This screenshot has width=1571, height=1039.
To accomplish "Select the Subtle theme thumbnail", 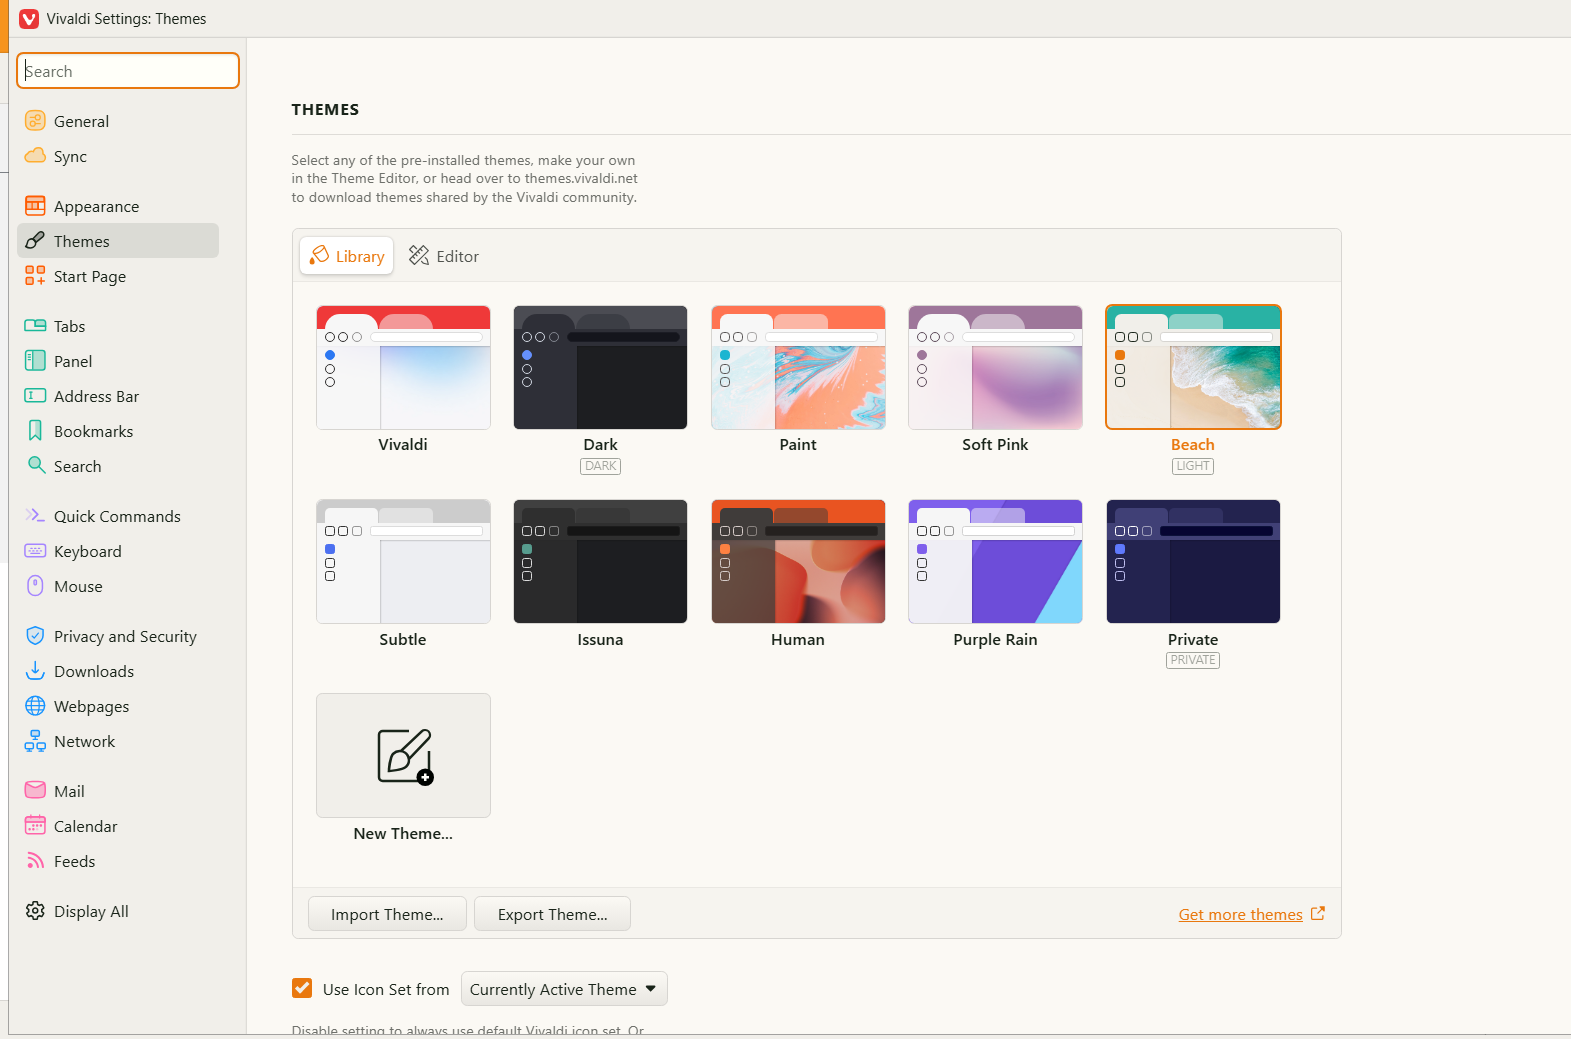I will click(x=403, y=561).
